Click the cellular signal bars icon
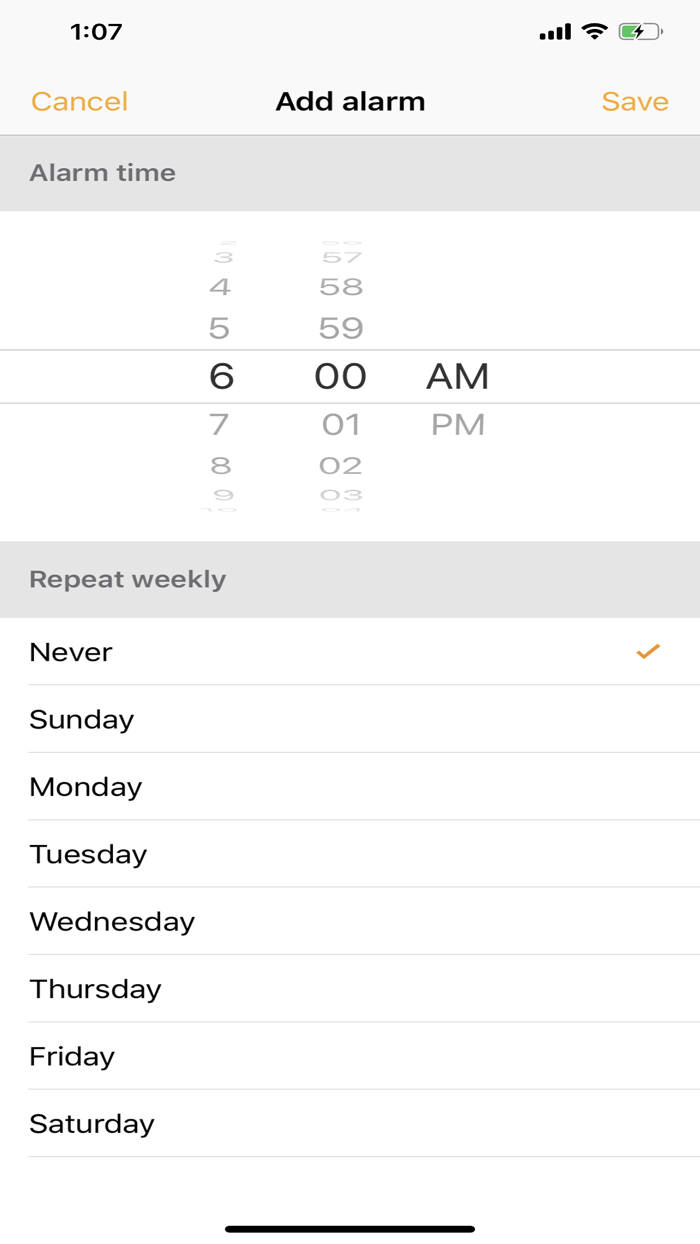The width and height of the screenshot is (700, 1244). [556, 31]
